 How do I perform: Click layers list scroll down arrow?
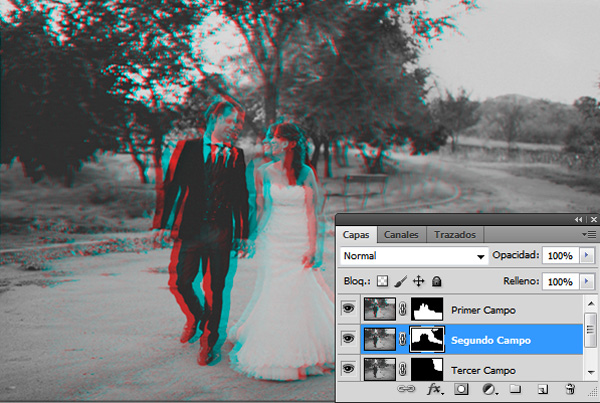pyautogui.click(x=591, y=372)
